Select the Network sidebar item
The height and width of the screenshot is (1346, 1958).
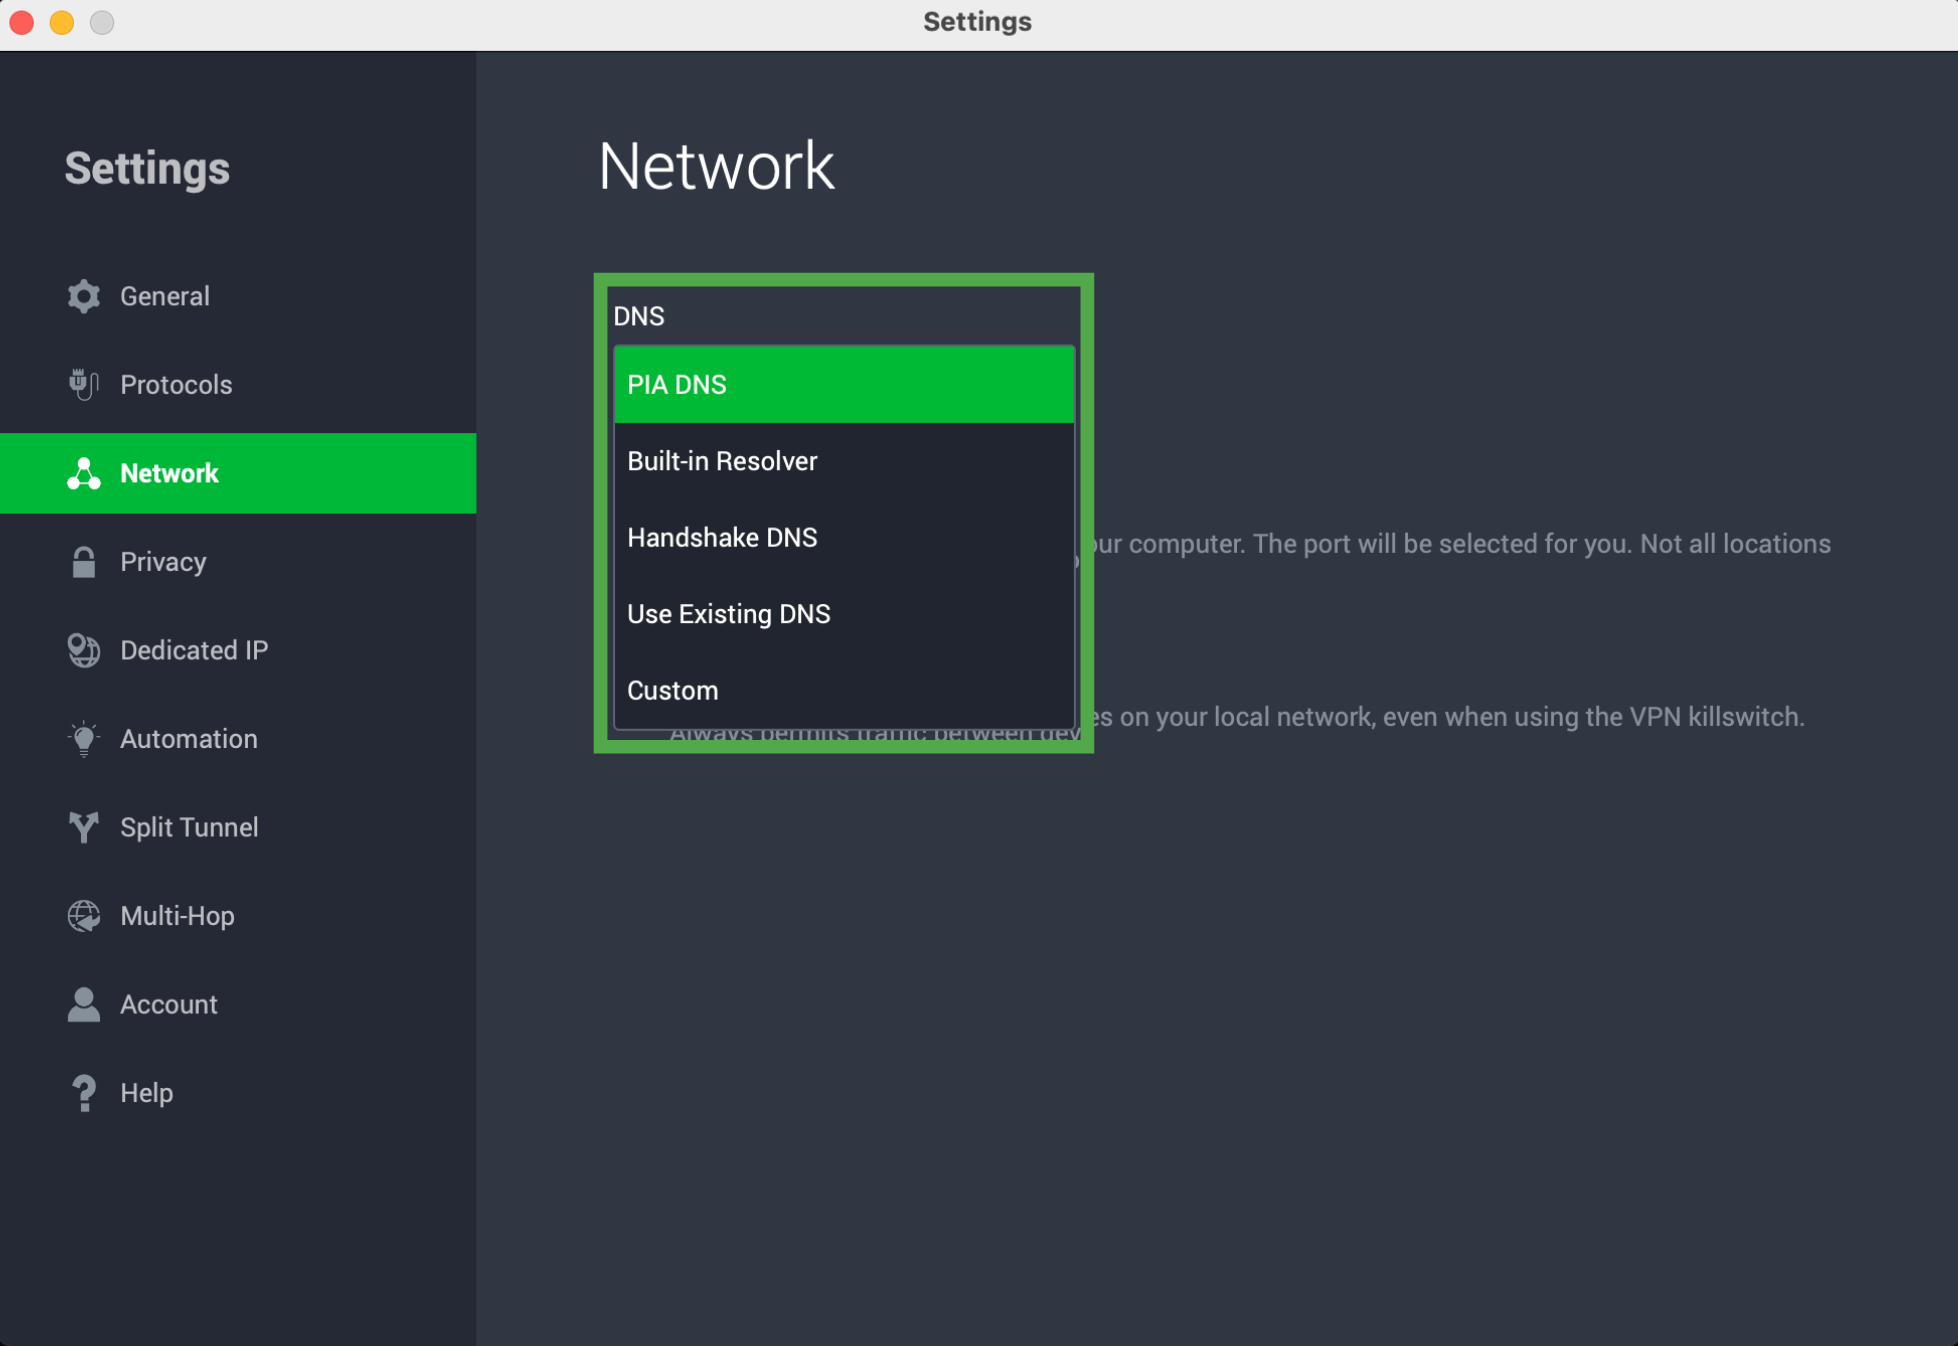point(238,473)
